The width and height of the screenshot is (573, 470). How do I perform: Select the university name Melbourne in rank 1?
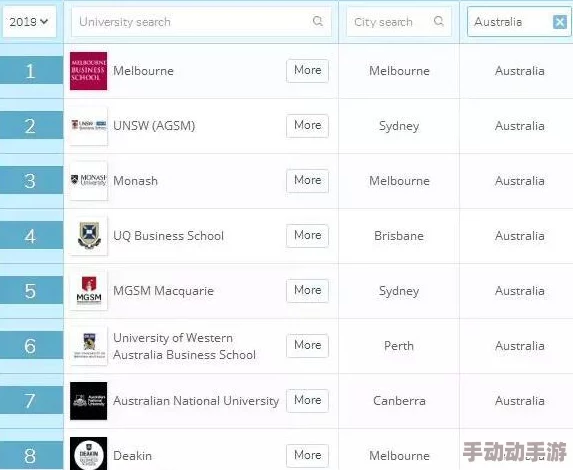[143, 71]
